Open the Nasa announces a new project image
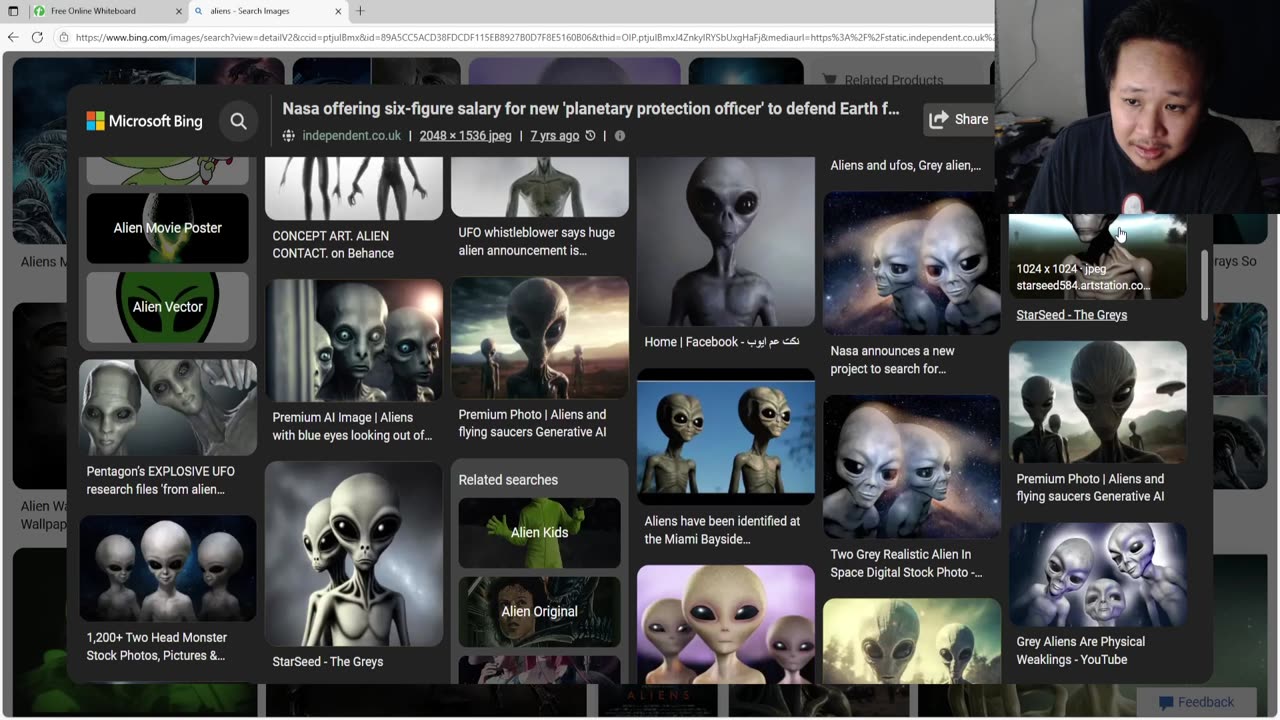Image resolution: width=1280 pixels, height=720 pixels. 911,264
